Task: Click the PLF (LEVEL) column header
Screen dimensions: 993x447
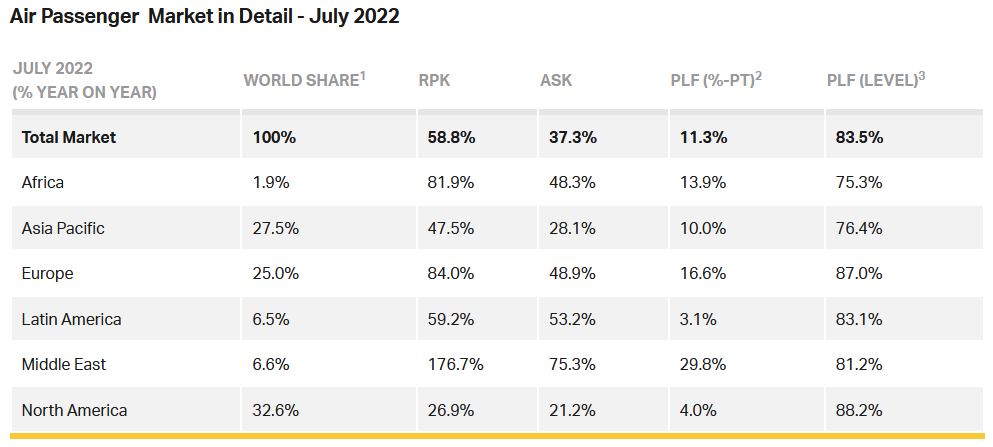Action: coord(872,80)
